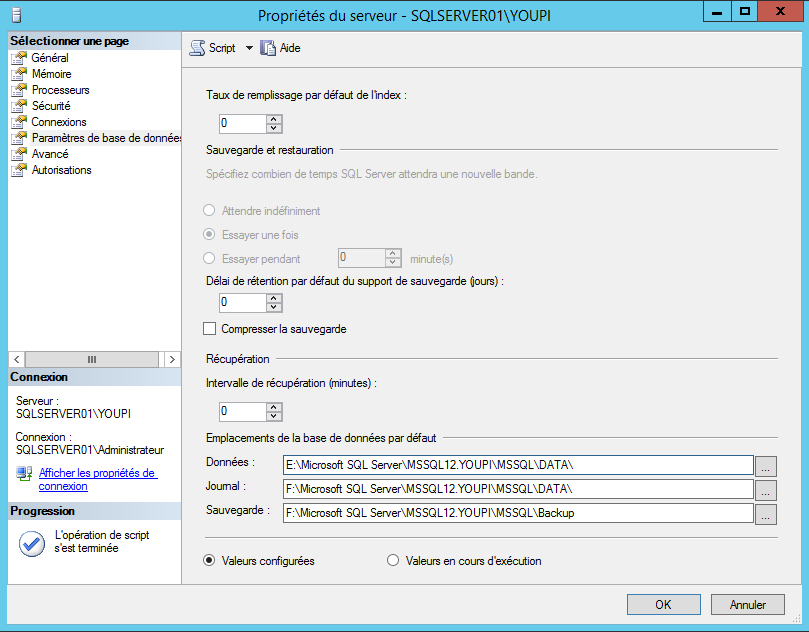Open the Processeurs page
This screenshot has height=632, width=809.
[60, 90]
